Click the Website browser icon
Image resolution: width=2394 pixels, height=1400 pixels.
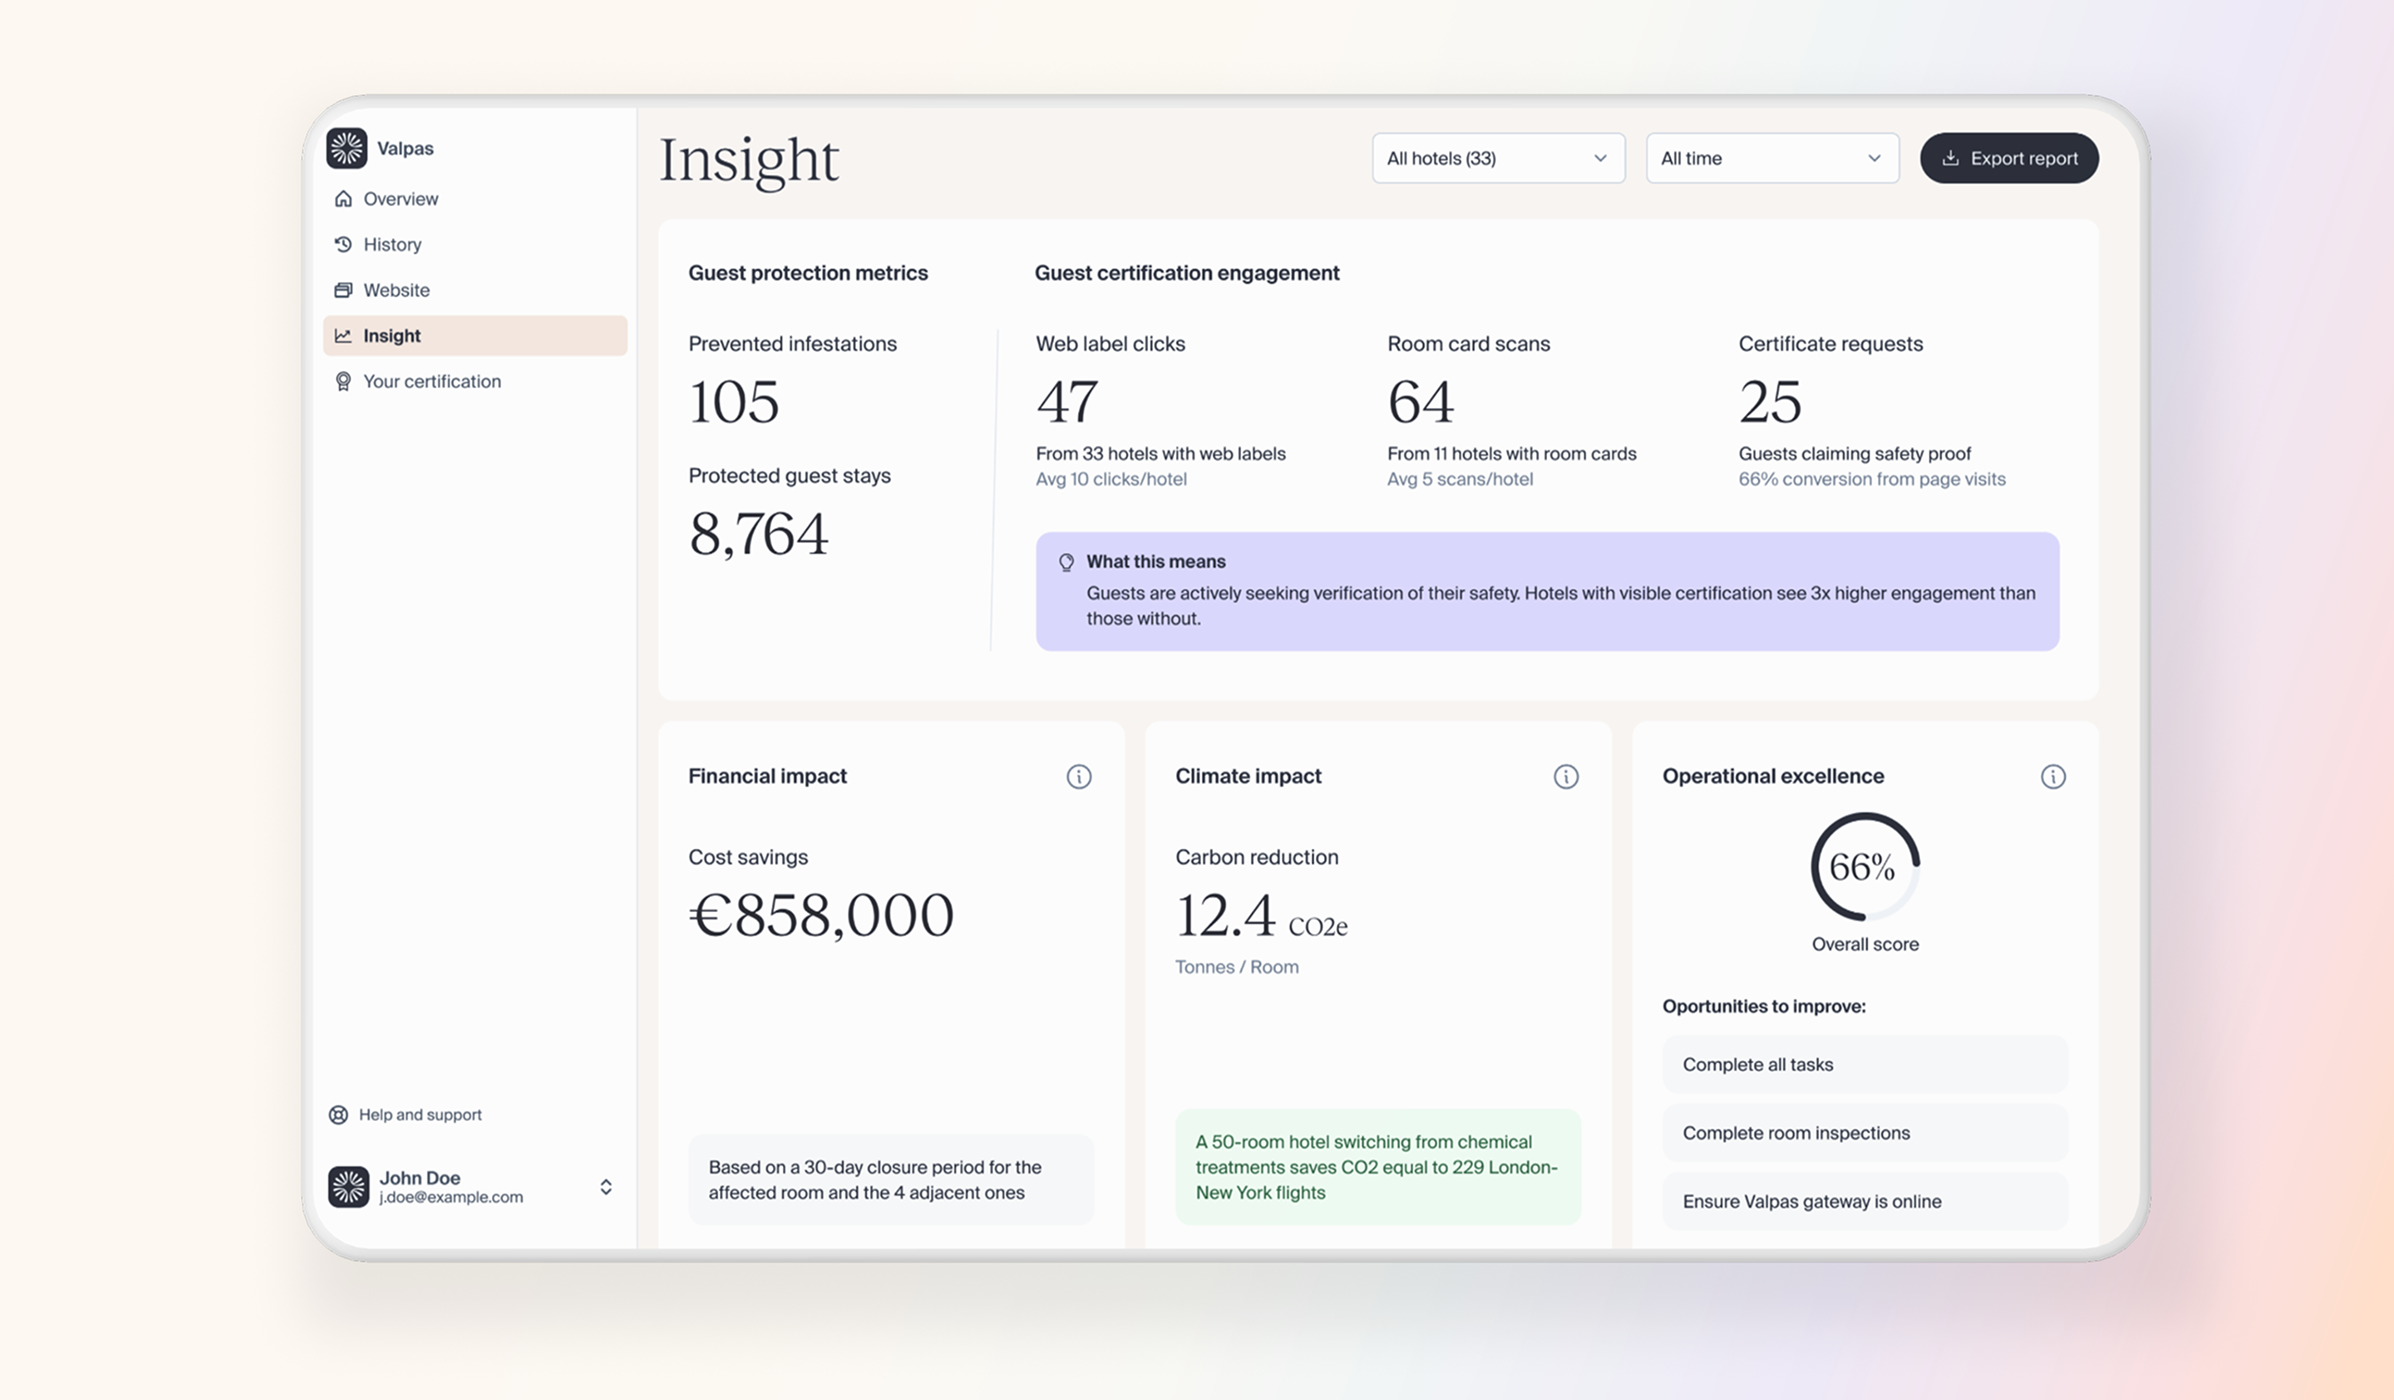[343, 290]
